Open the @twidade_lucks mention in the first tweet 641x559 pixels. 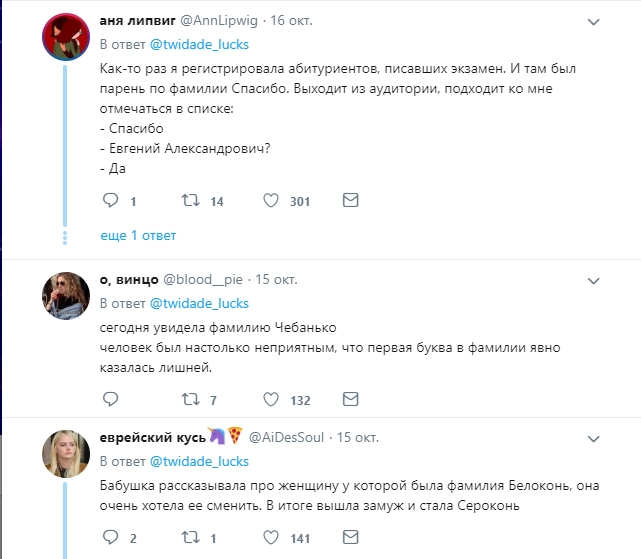[x=199, y=45]
